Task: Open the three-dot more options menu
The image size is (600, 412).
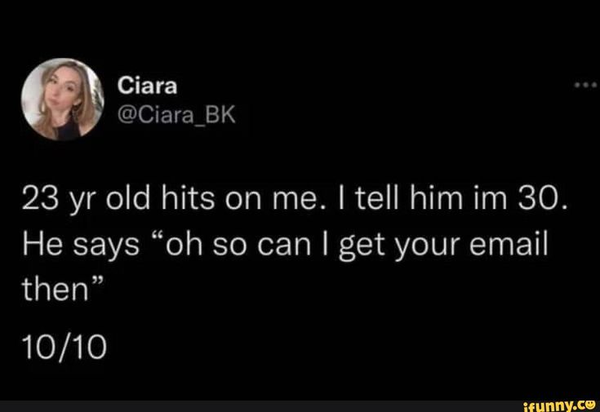Action: [585, 84]
